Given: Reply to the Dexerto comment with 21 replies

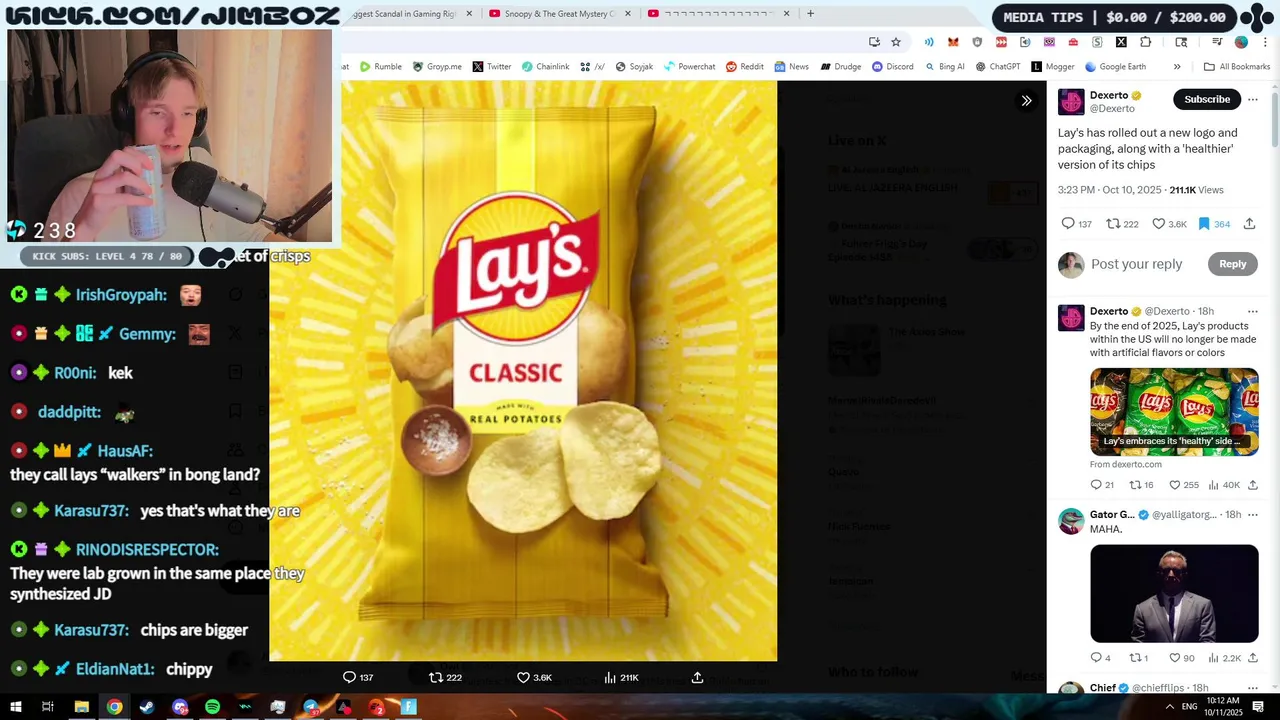Looking at the screenshot, I should [1101, 485].
